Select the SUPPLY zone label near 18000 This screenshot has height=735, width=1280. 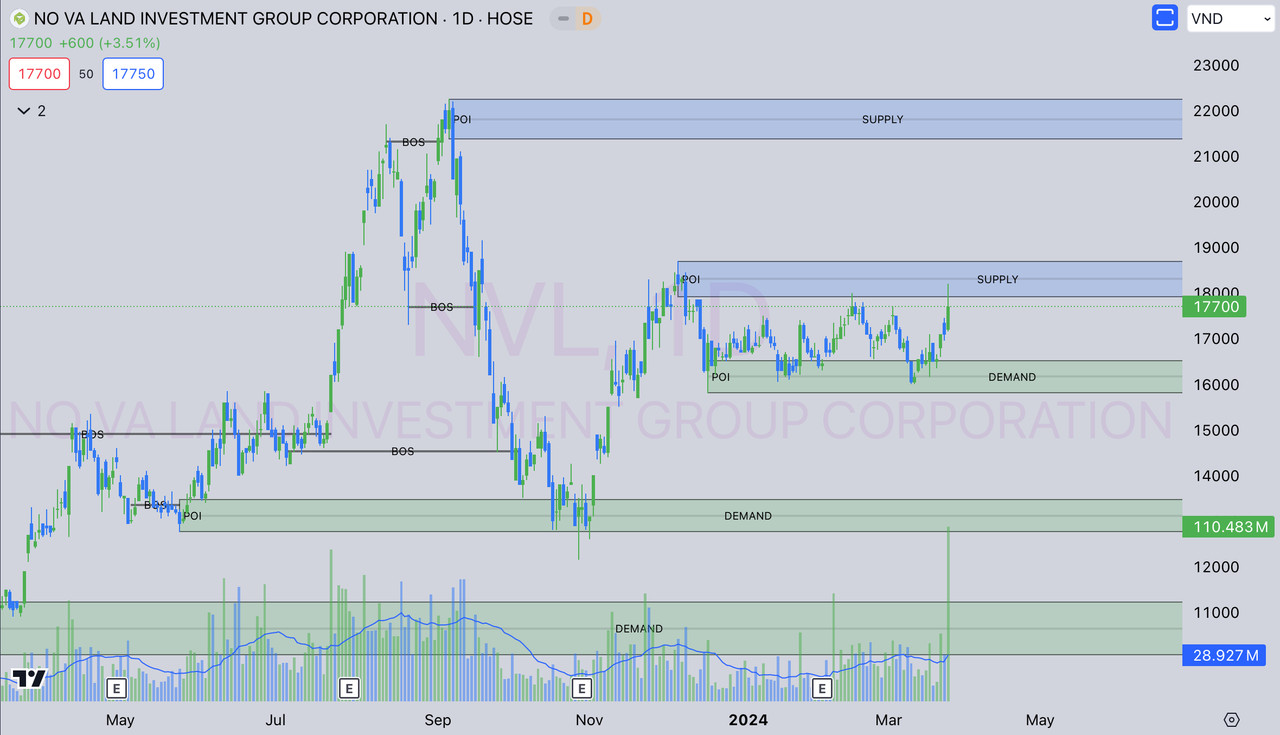(x=997, y=279)
